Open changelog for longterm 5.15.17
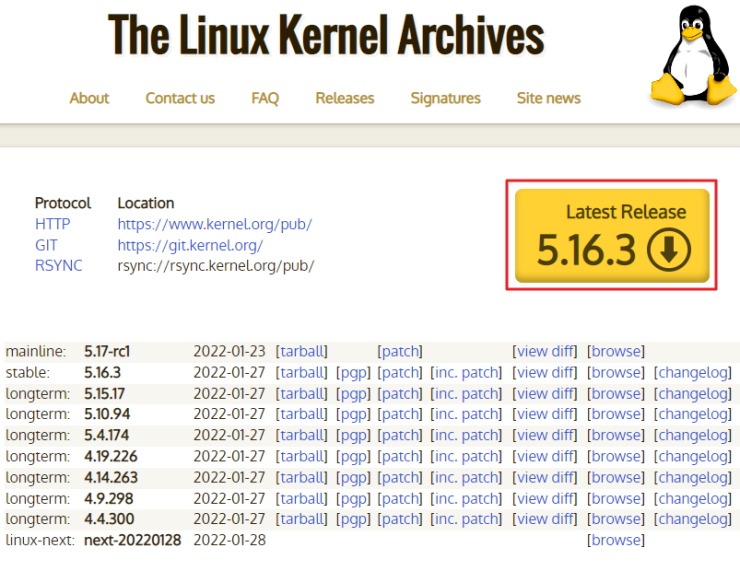Screen dimensions: 740x571 click(693, 394)
